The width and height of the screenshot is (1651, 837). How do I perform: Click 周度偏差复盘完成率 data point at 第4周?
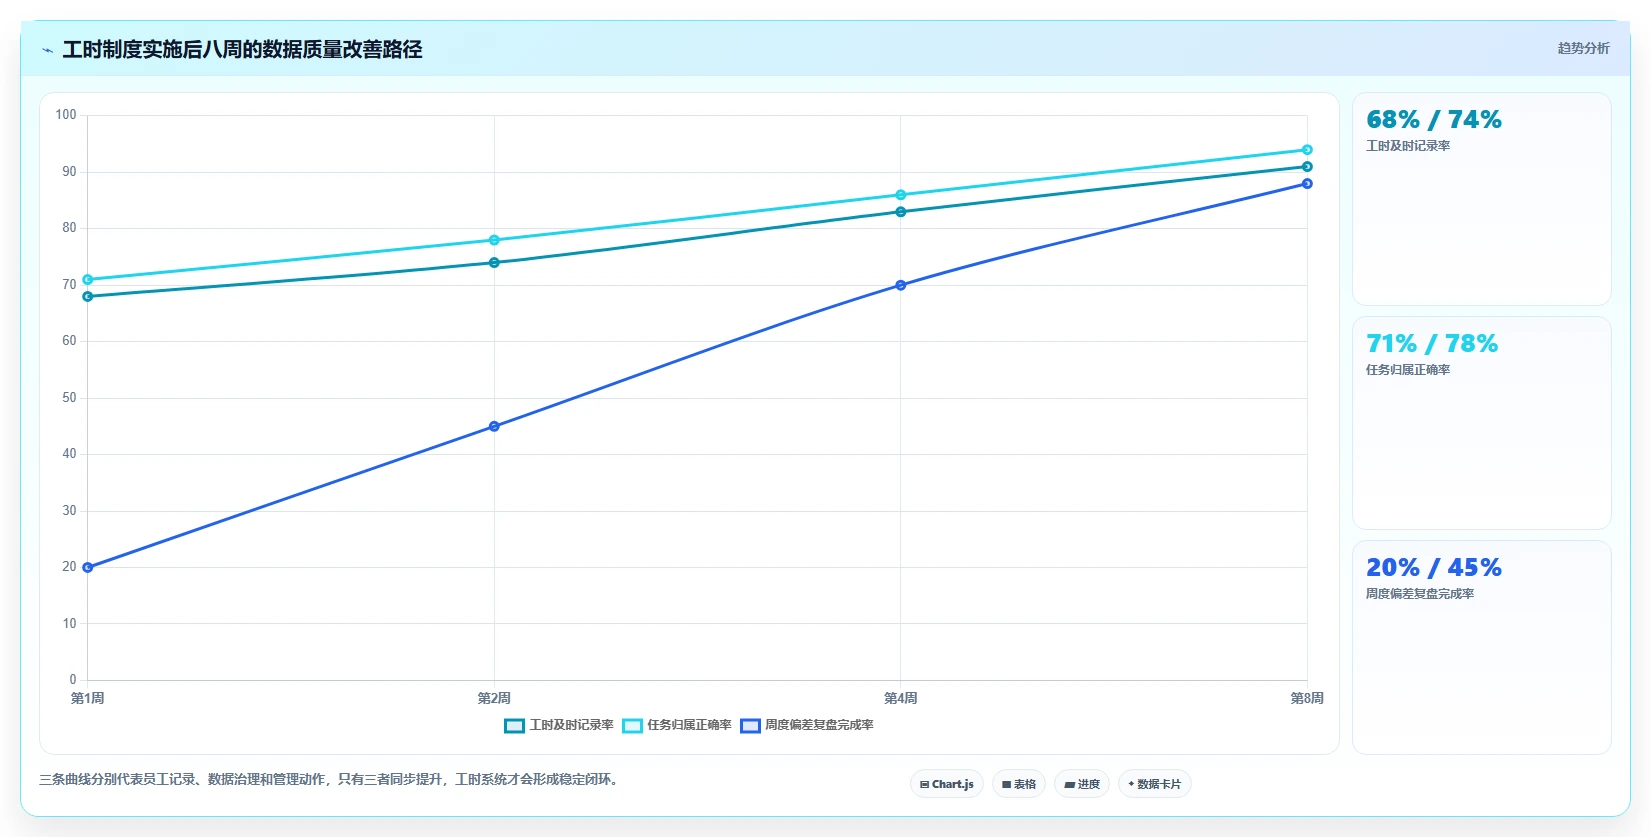pyautogui.click(x=901, y=285)
